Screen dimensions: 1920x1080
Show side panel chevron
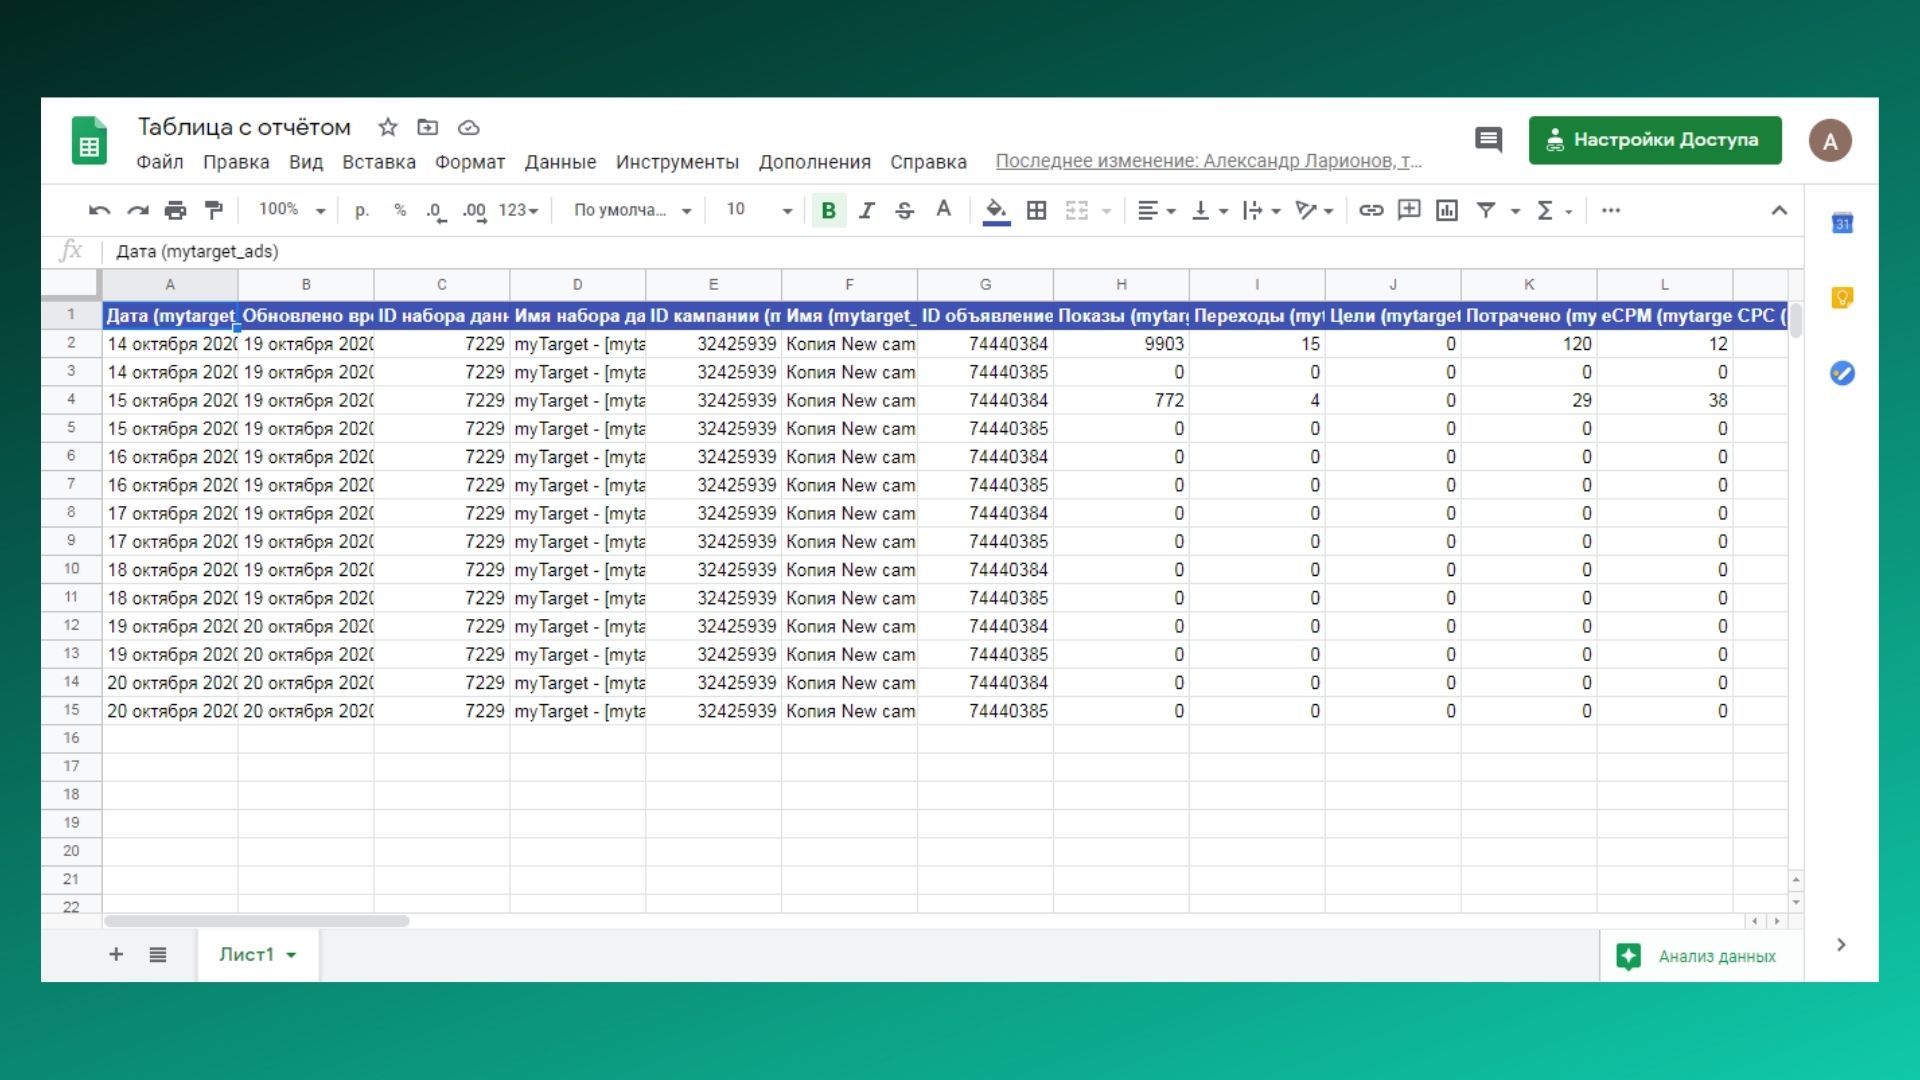(1841, 944)
